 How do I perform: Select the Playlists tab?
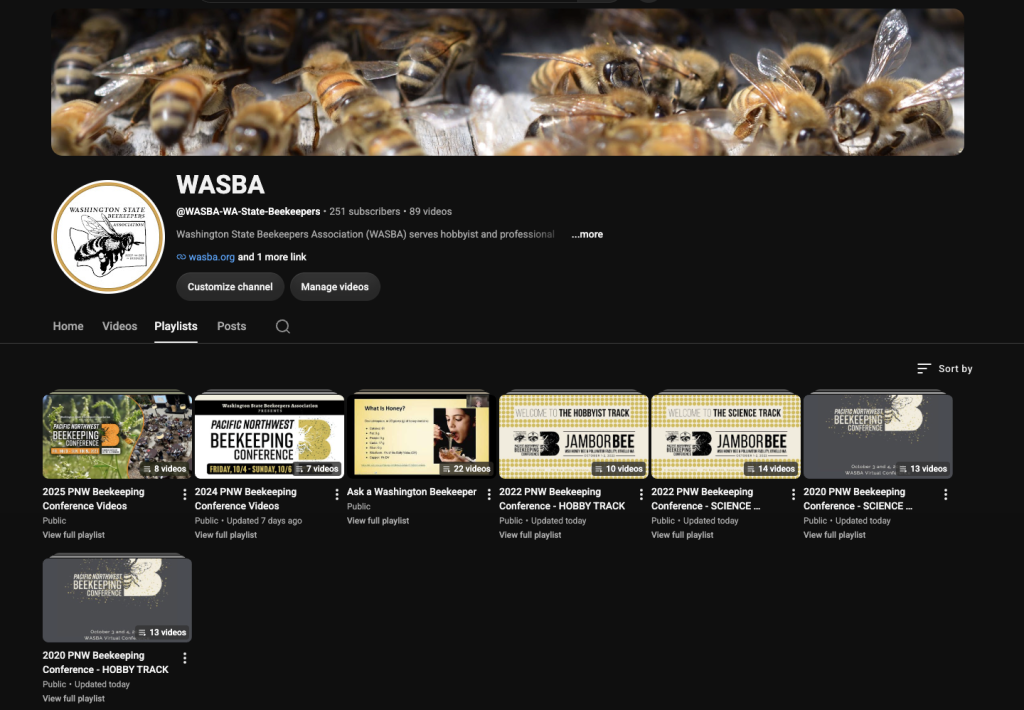[176, 326]
